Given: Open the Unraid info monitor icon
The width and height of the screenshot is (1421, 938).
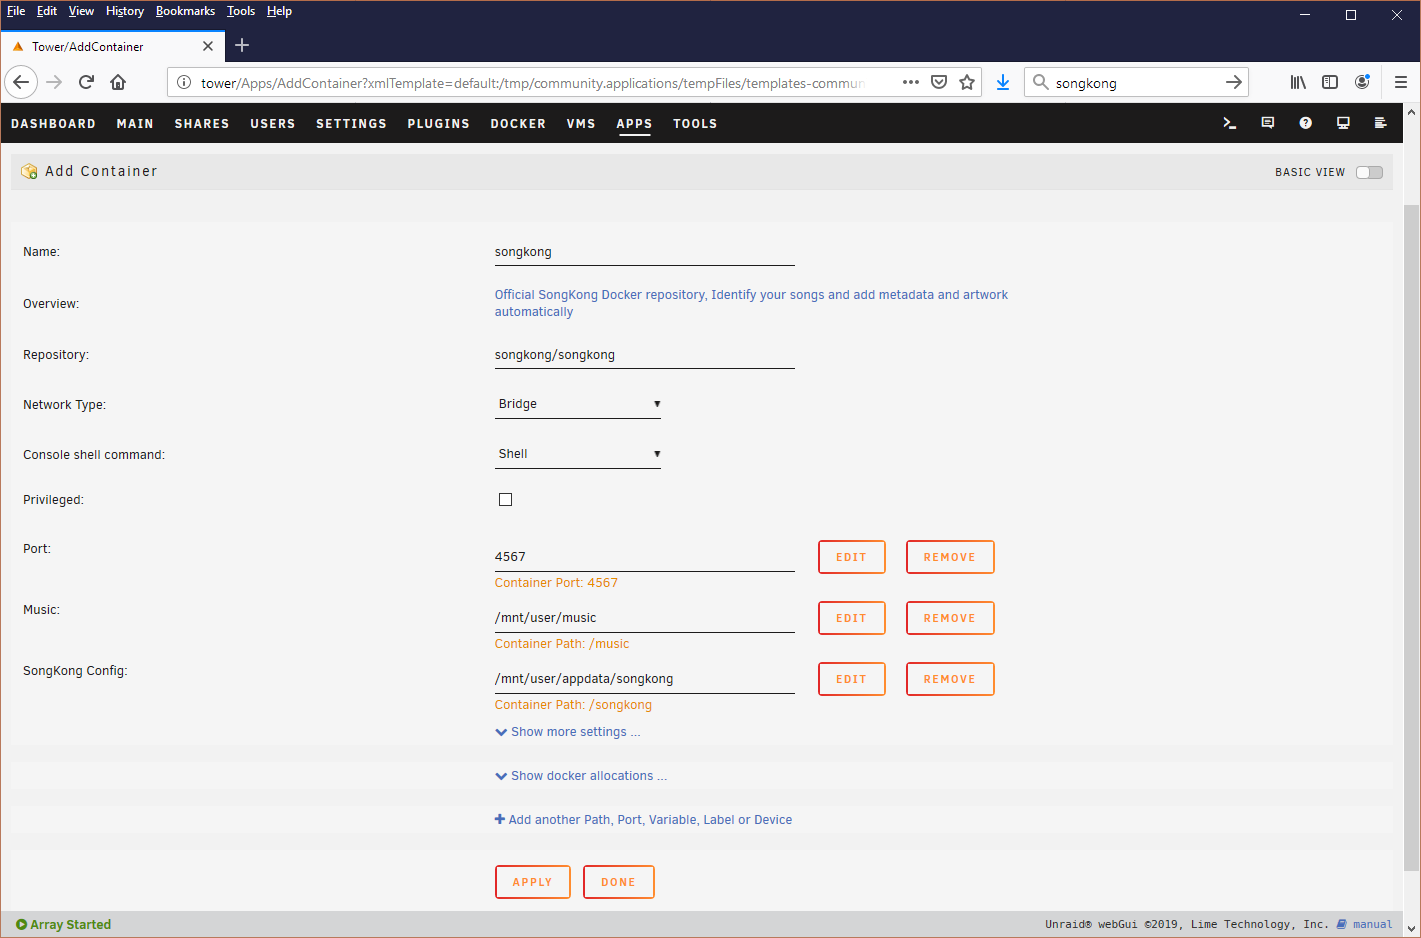Looking at the screenshot, I should point(1343,123).
